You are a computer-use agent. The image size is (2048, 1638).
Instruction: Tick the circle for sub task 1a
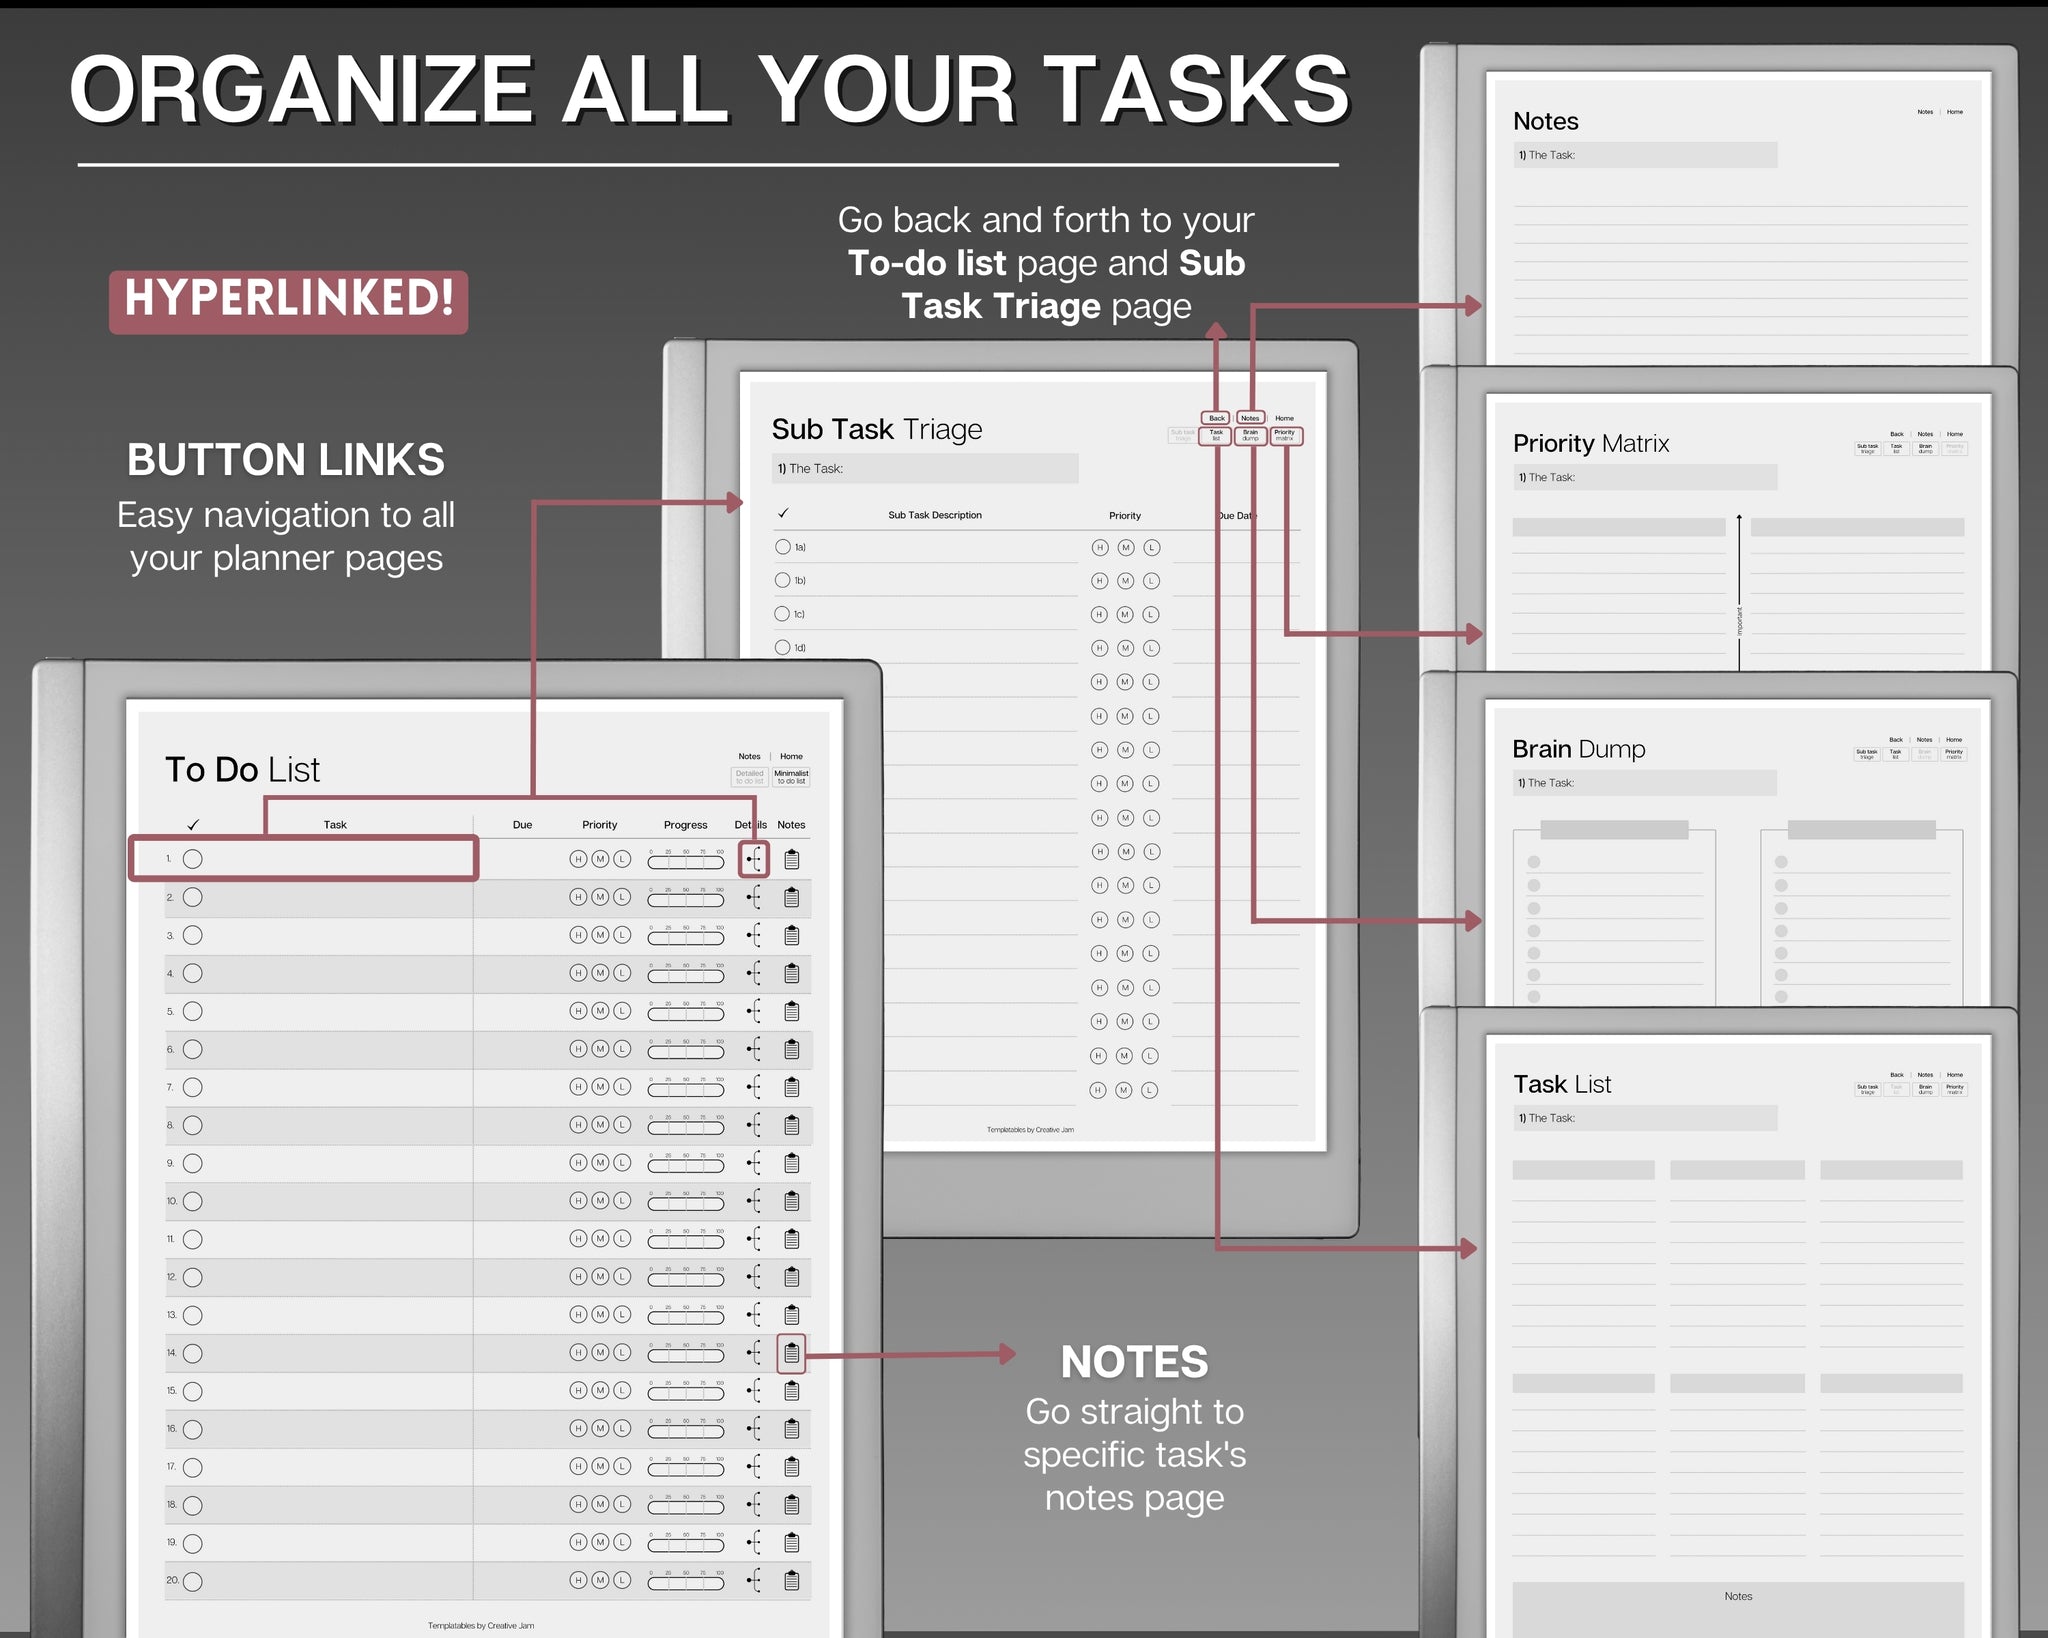(x=782, y=547)
